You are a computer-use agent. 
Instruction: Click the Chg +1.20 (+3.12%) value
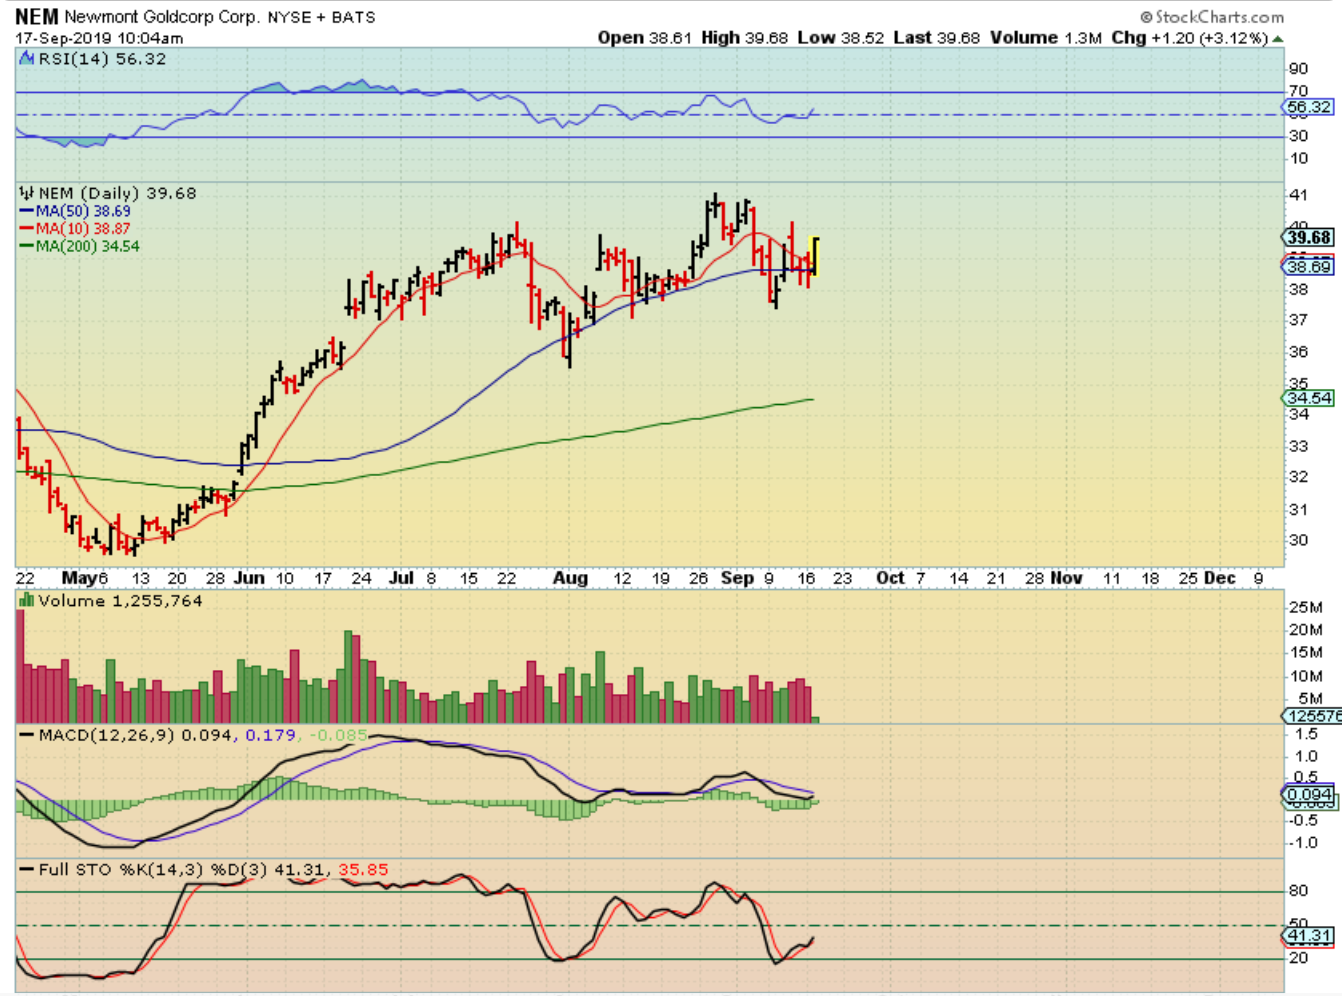[1190, 38]
